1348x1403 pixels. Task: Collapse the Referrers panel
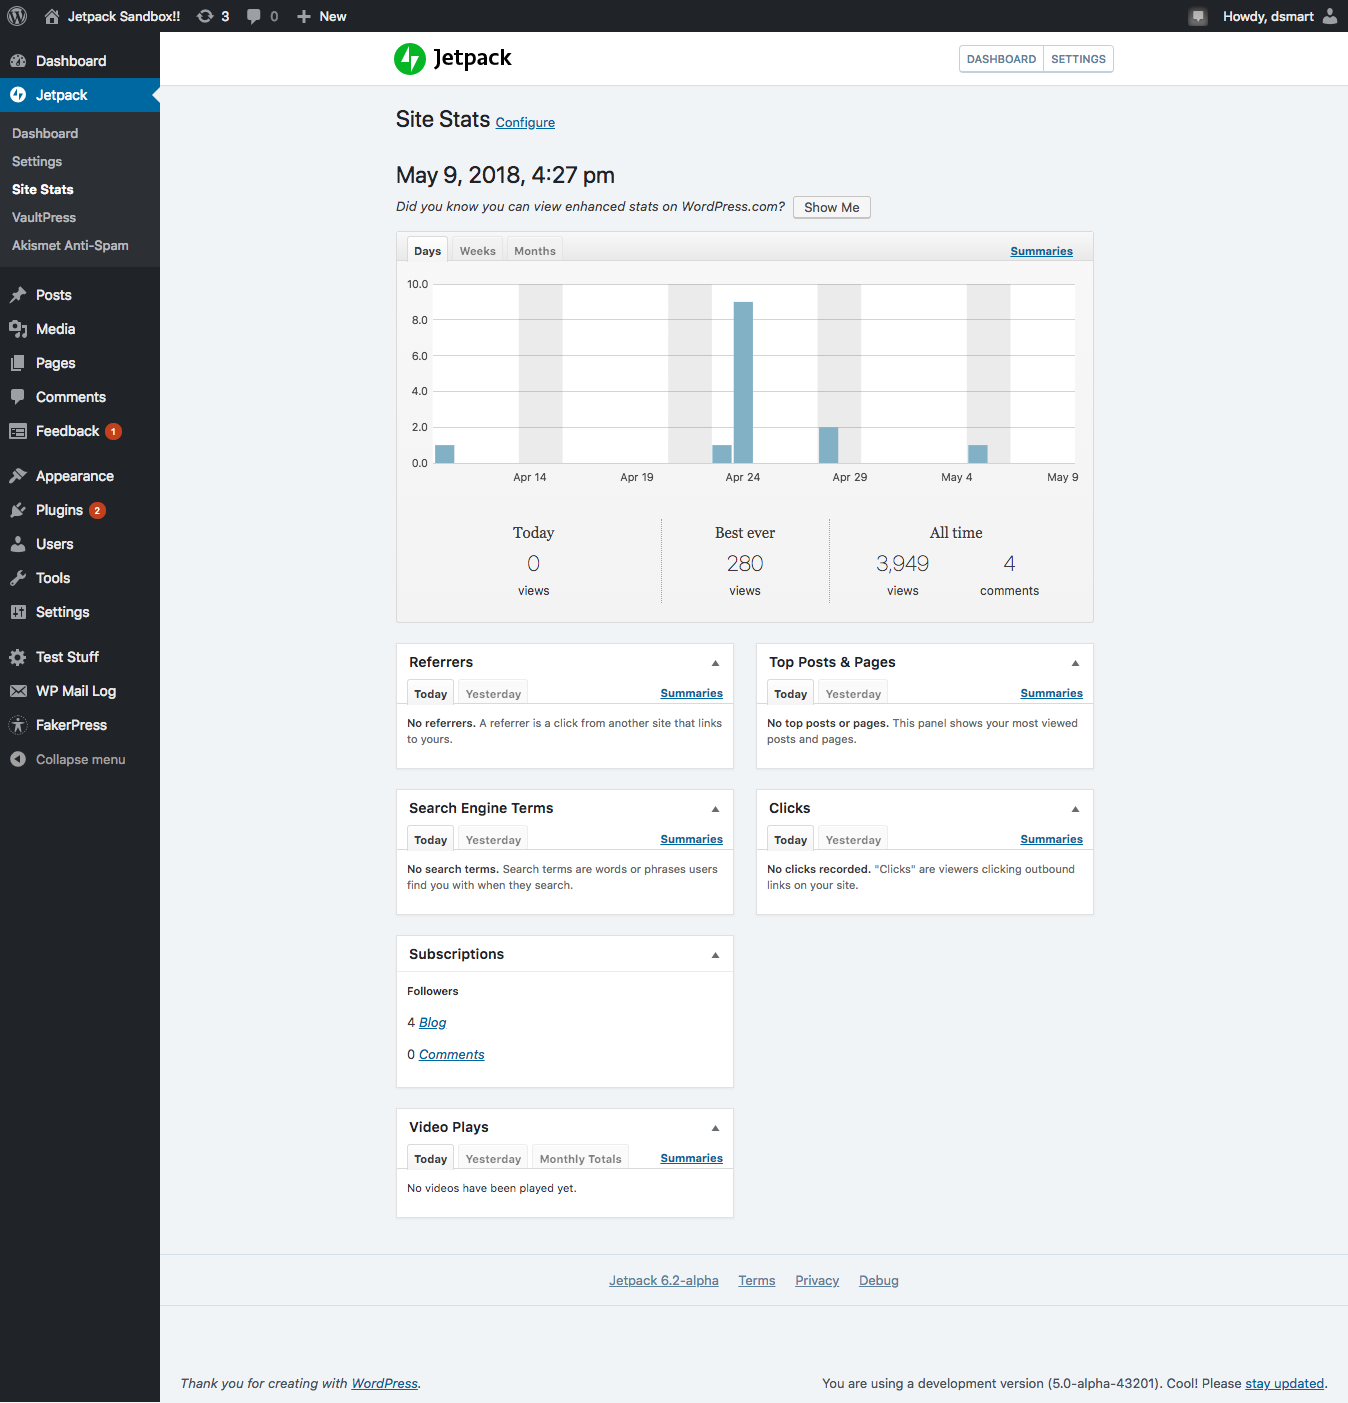click(x=715, y=663)
